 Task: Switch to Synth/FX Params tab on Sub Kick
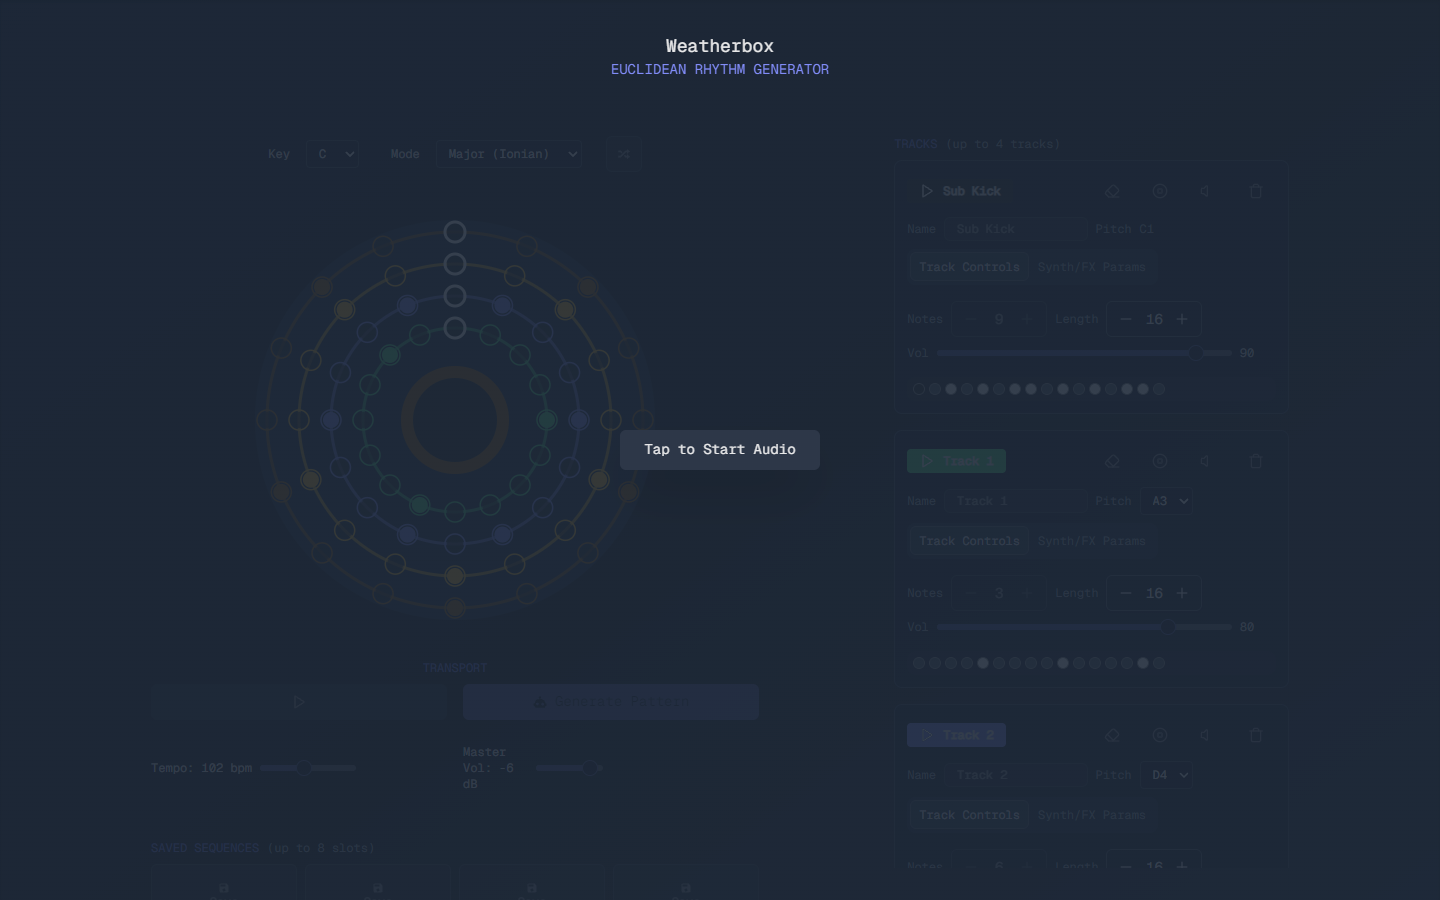[1091, 267]
